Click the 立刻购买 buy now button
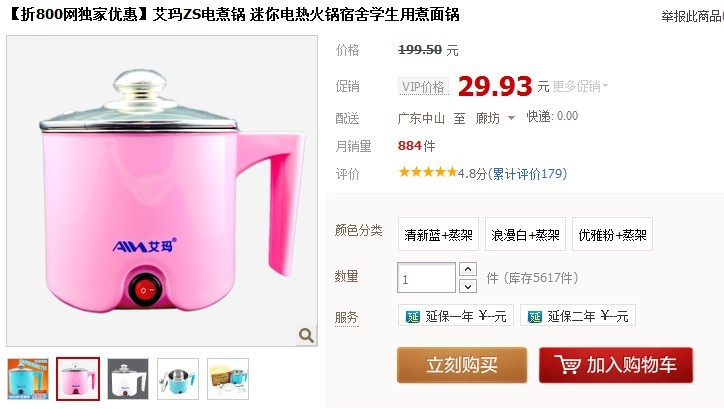 (x=462, y=365)
